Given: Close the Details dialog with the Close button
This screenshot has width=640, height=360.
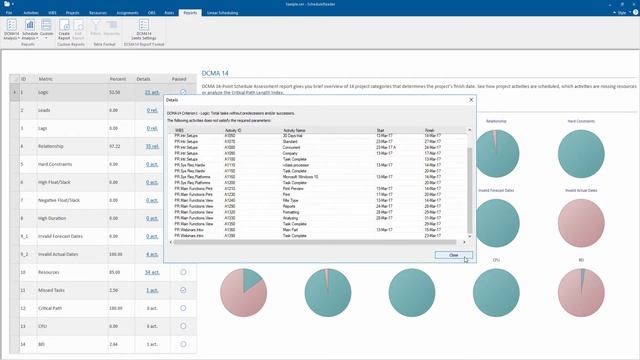Looking at the screenshot, I should pyautogui.click(x=453, y=255).
